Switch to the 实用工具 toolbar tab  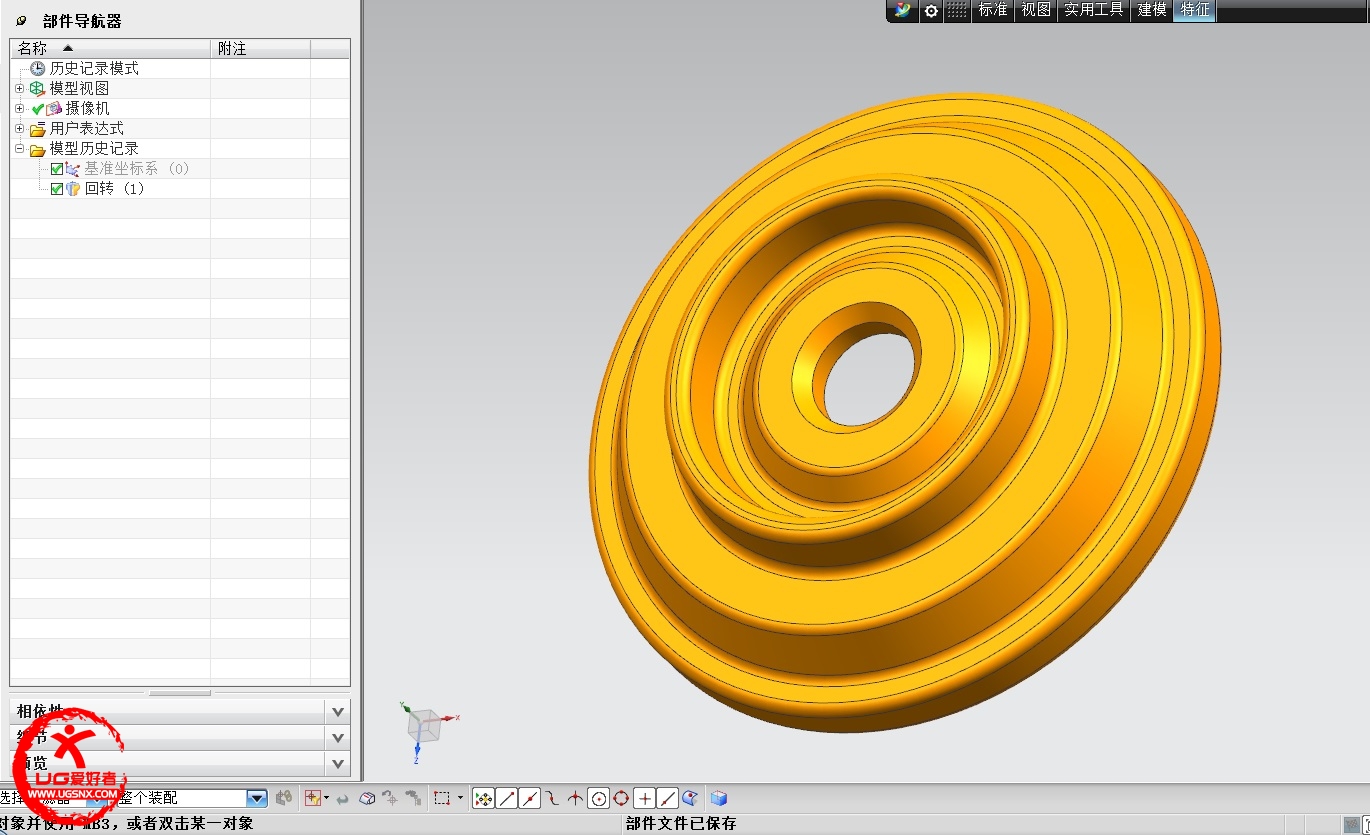[x=1093, y=10]
